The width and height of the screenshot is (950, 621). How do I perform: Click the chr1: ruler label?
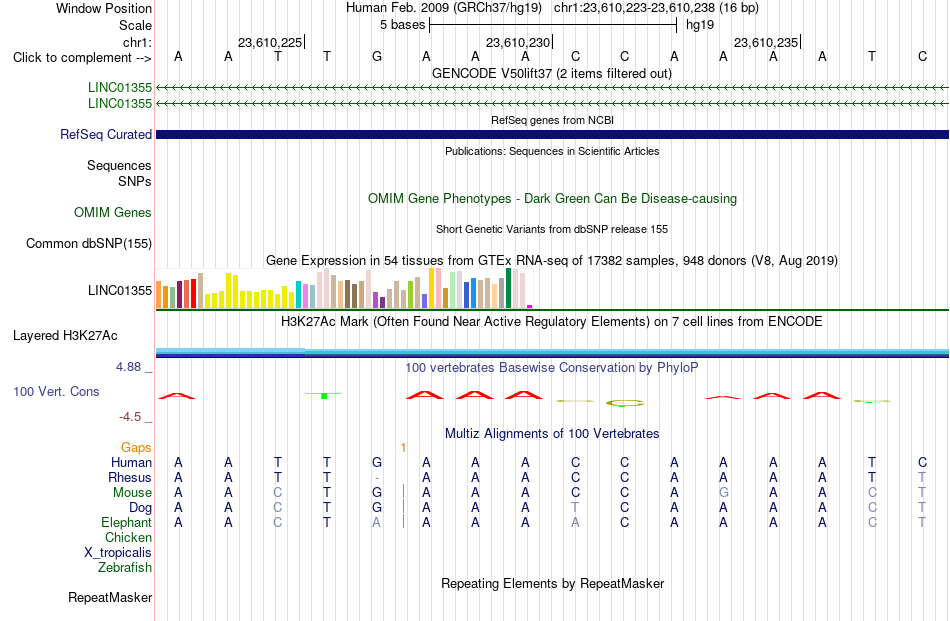point(137,42)
